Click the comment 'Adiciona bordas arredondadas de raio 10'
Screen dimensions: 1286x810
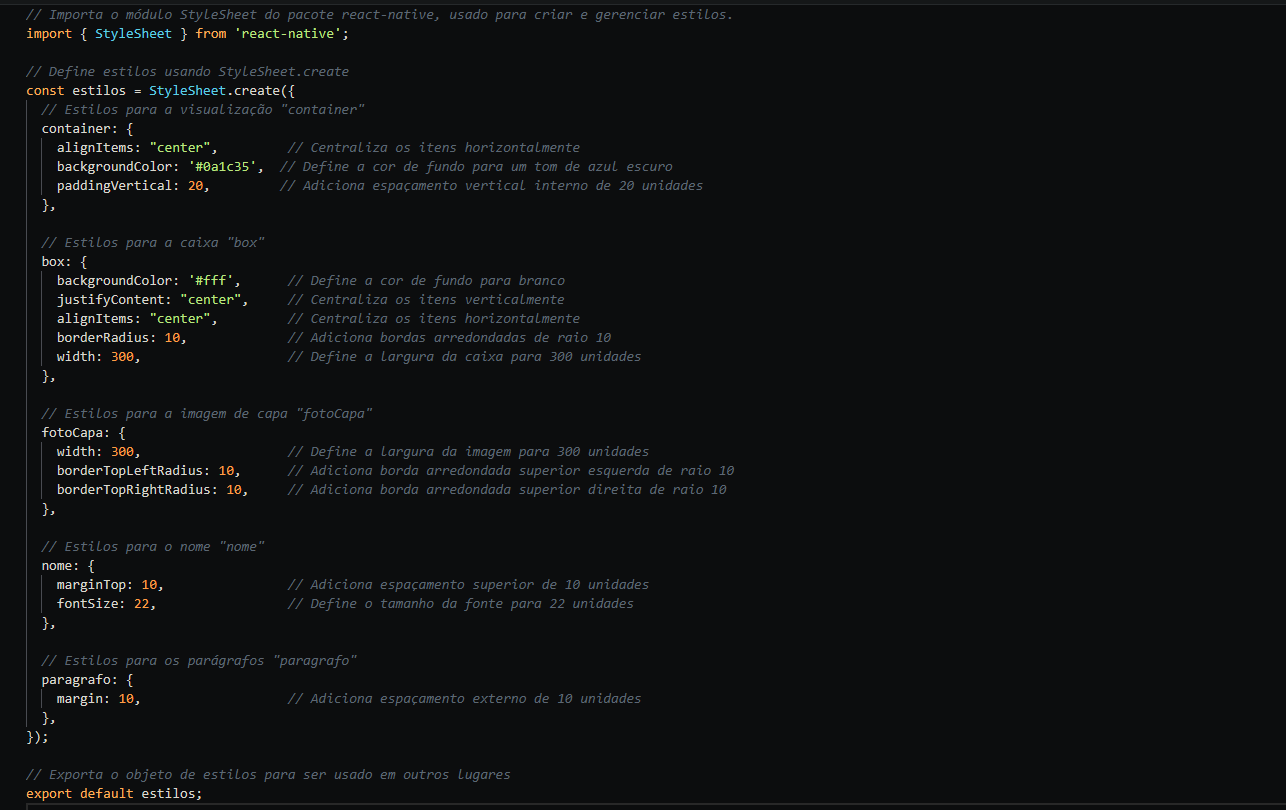pos(449,337)
